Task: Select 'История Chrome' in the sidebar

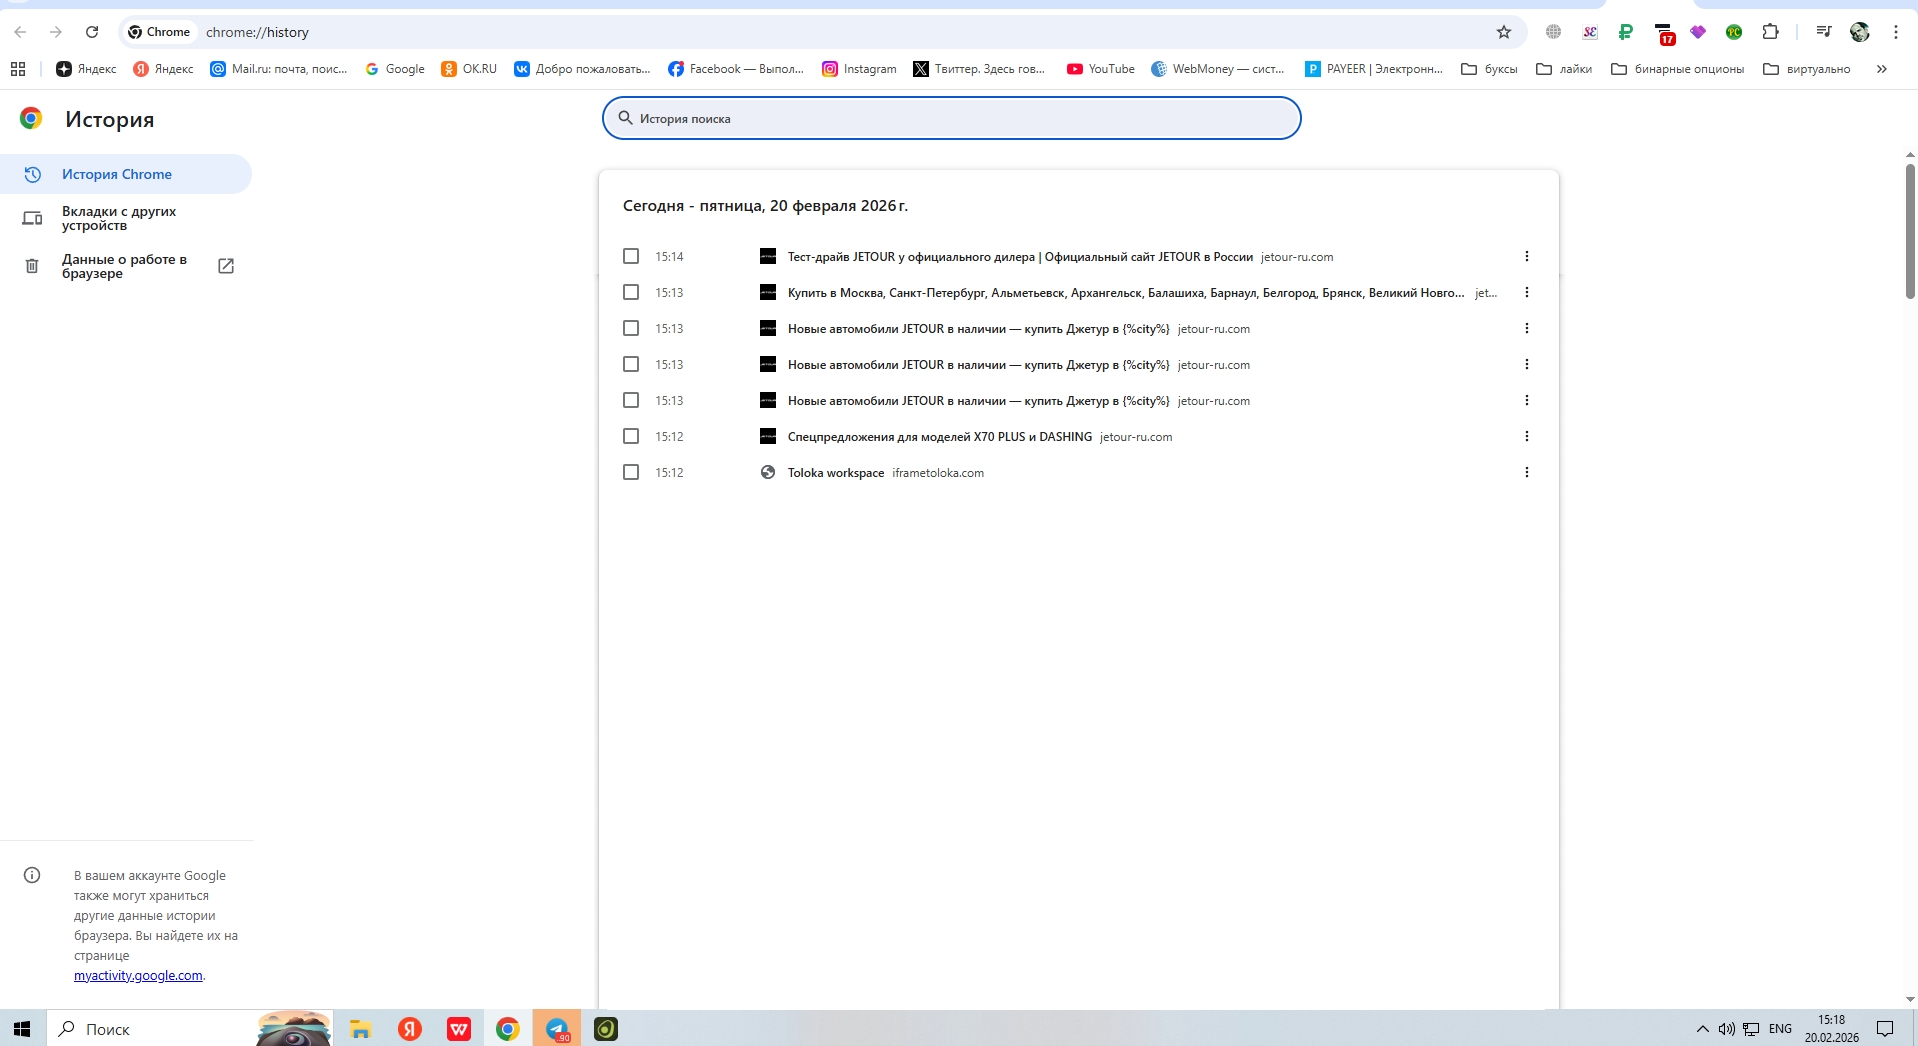Action: tap(126, 174)
